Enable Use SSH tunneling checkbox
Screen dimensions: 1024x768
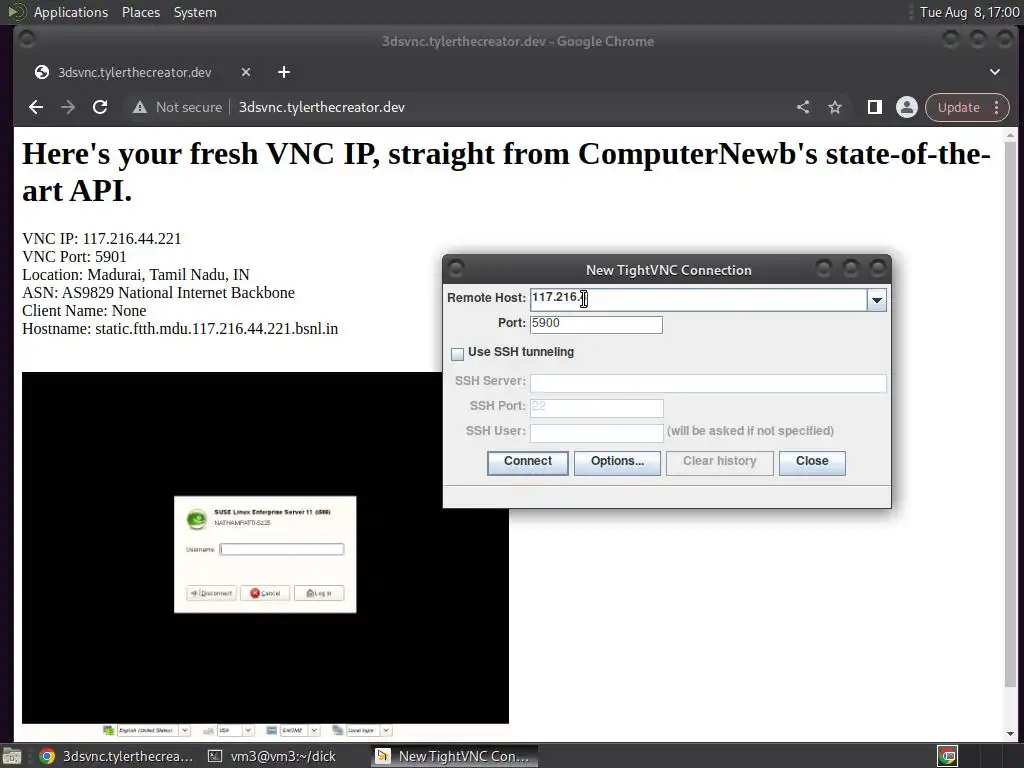point(457,354)
